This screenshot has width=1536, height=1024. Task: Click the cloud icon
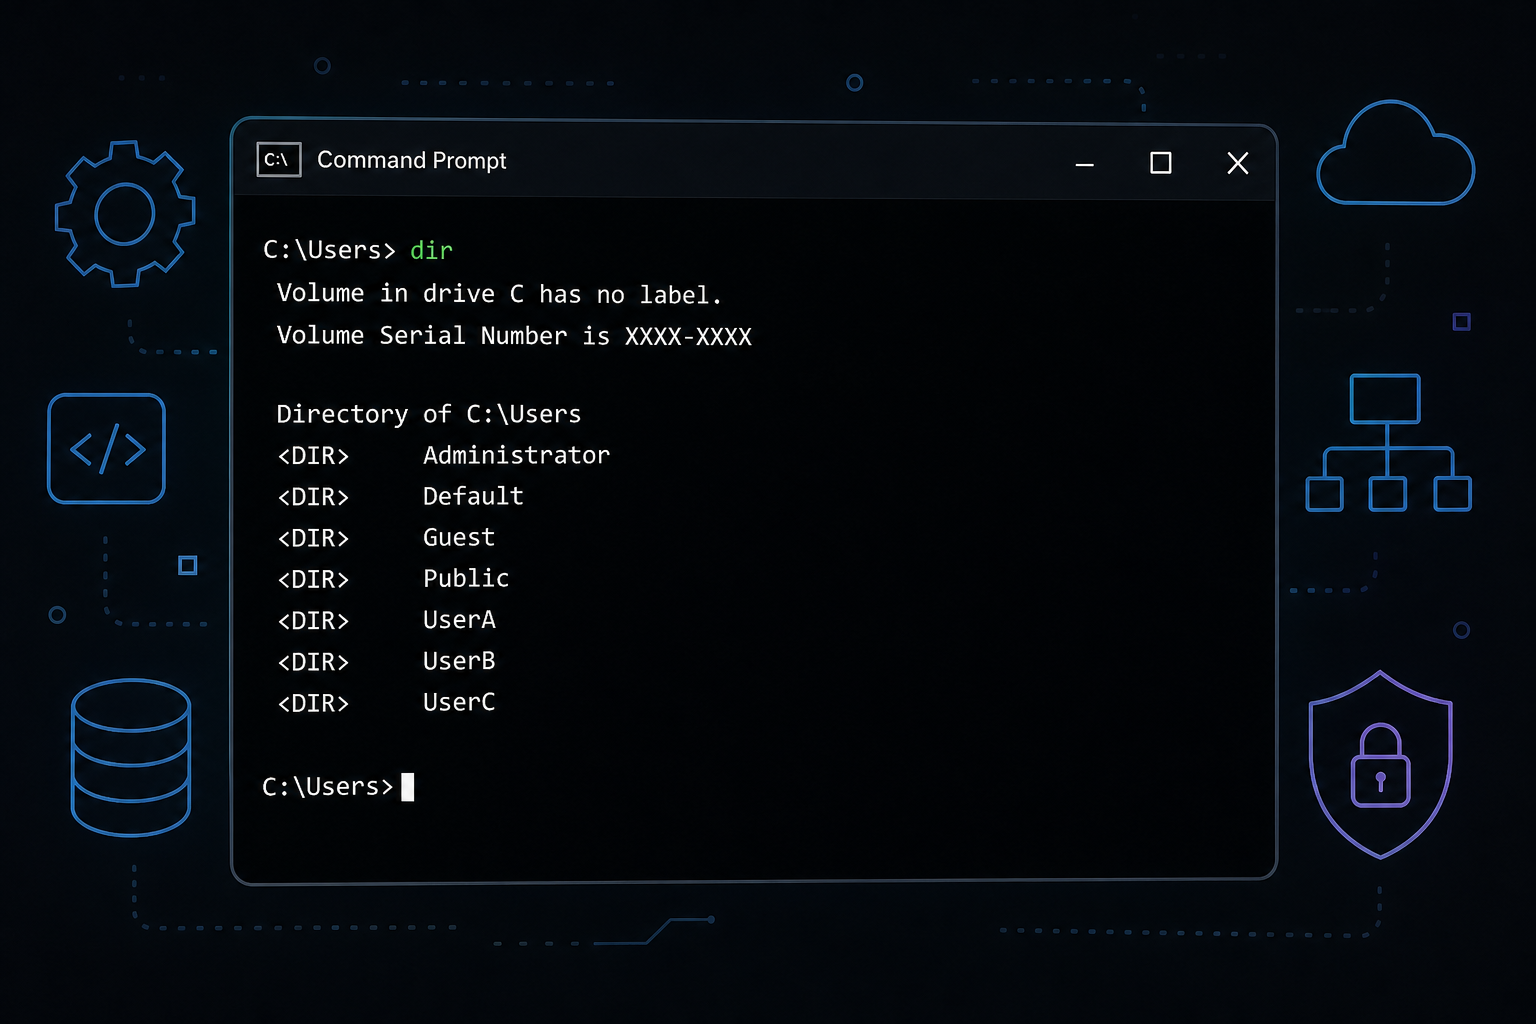tap(1396, 153)
